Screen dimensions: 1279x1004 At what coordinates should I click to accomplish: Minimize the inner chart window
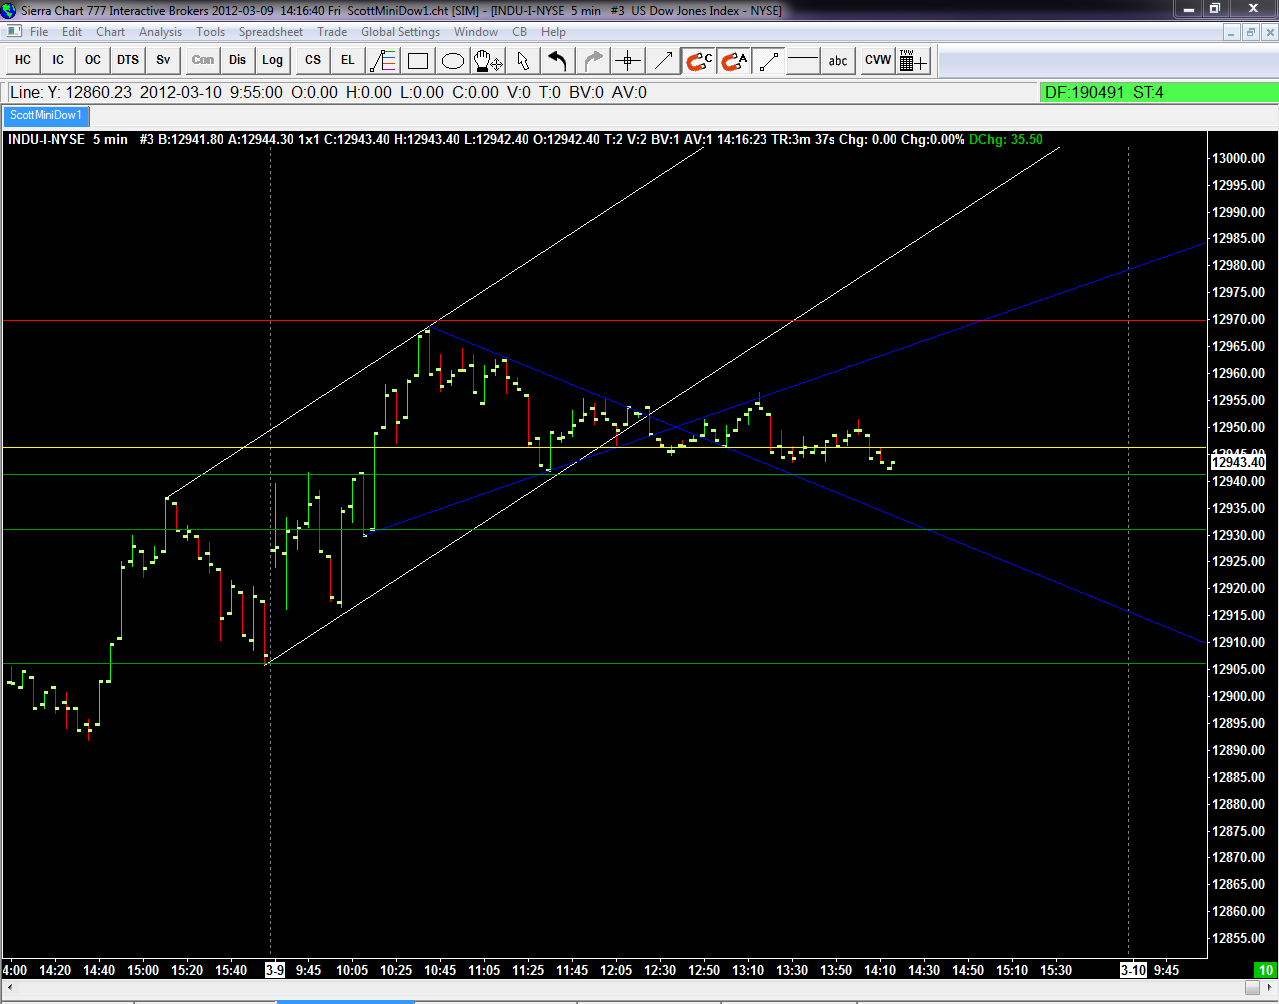1233,32
